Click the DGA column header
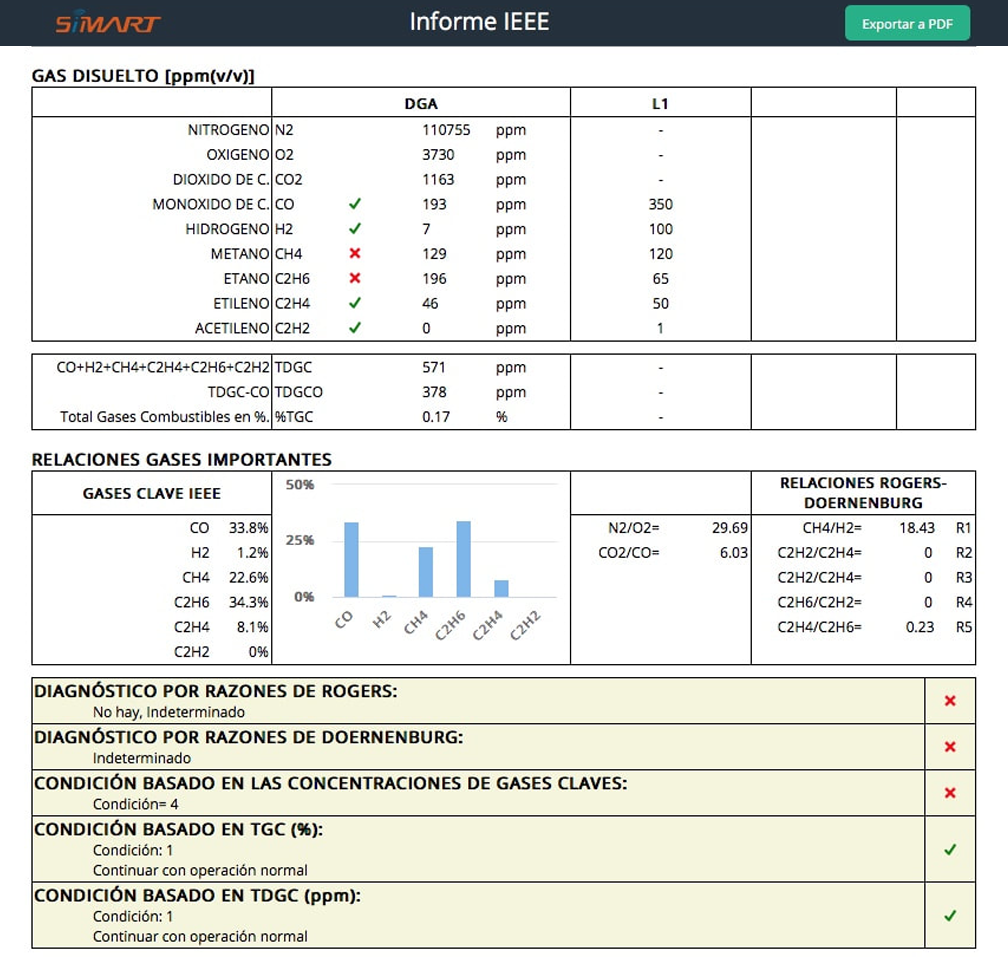Image resolution: width=1008 pixels, height=959 pixels. click(x=421, y=103)
